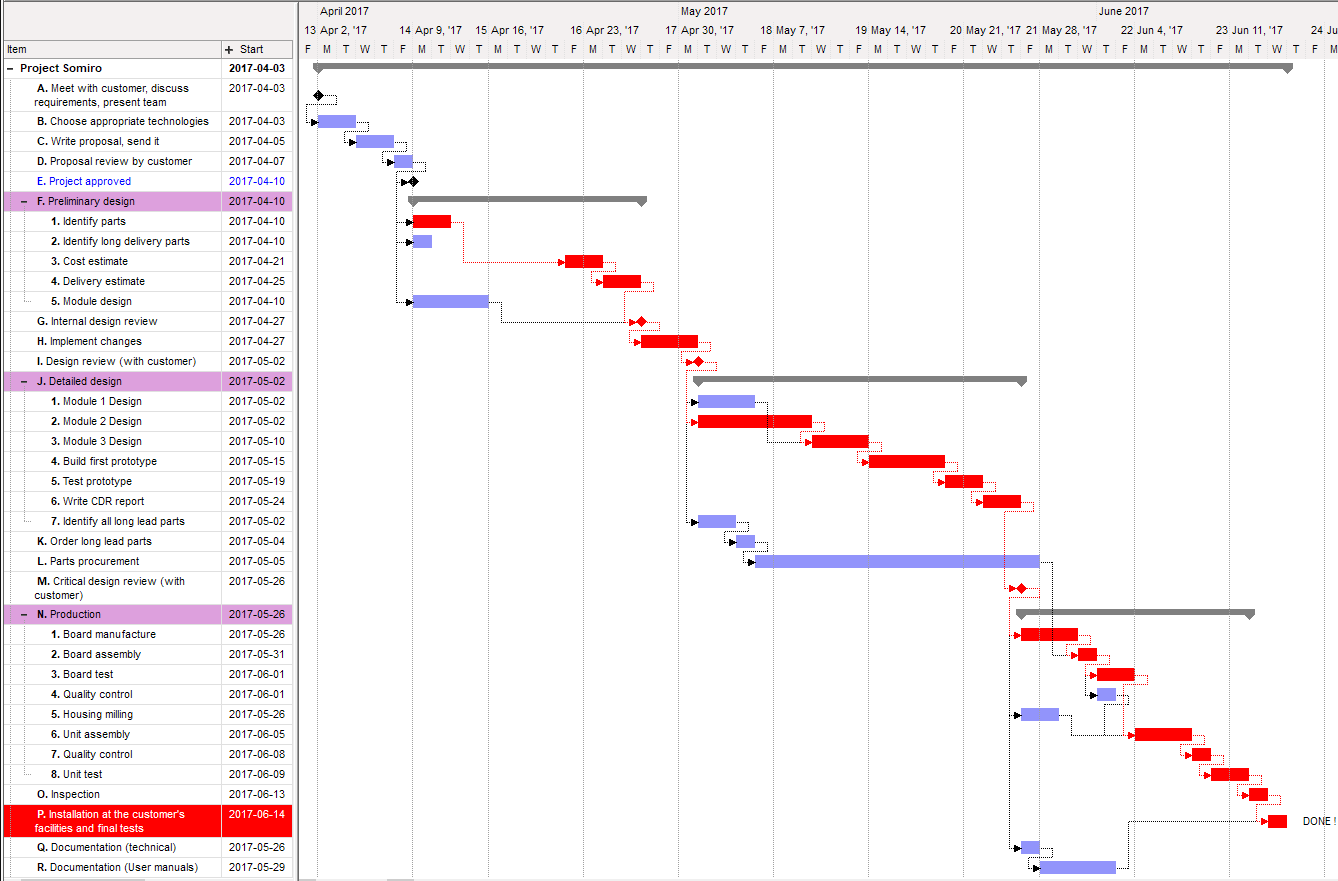Click the red Module 2 Design bar
1338x881 pixels.
(754, 421)
